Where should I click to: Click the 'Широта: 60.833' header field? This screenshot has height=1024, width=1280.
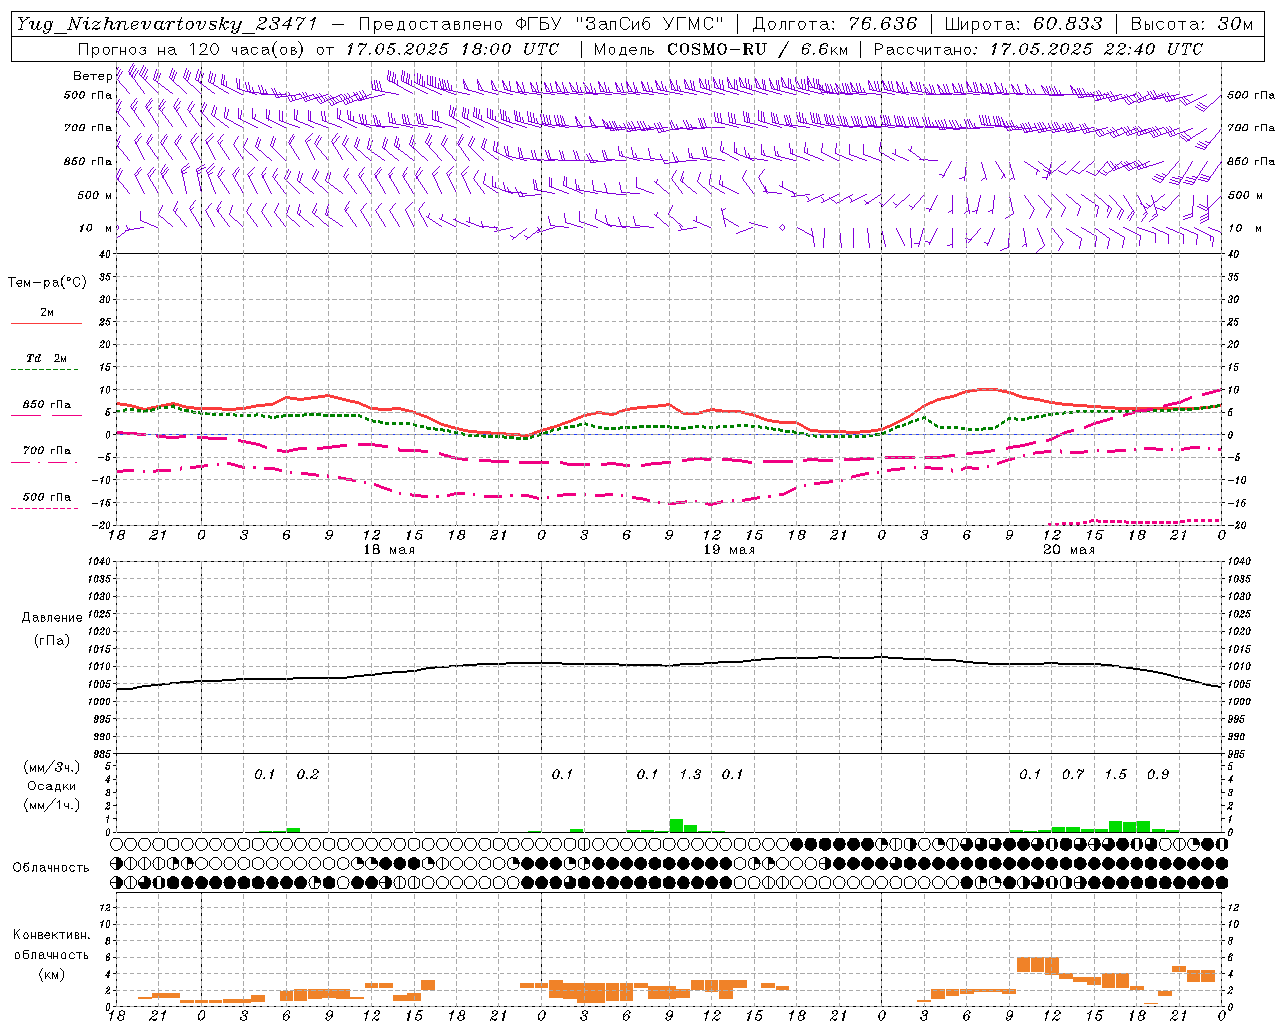[x=1024, y=24]
